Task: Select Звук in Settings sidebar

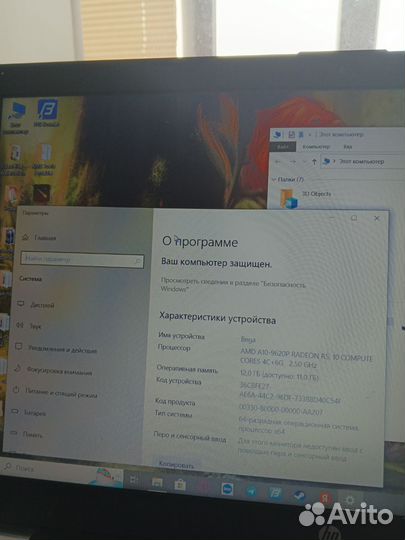Action: (29, 326)
